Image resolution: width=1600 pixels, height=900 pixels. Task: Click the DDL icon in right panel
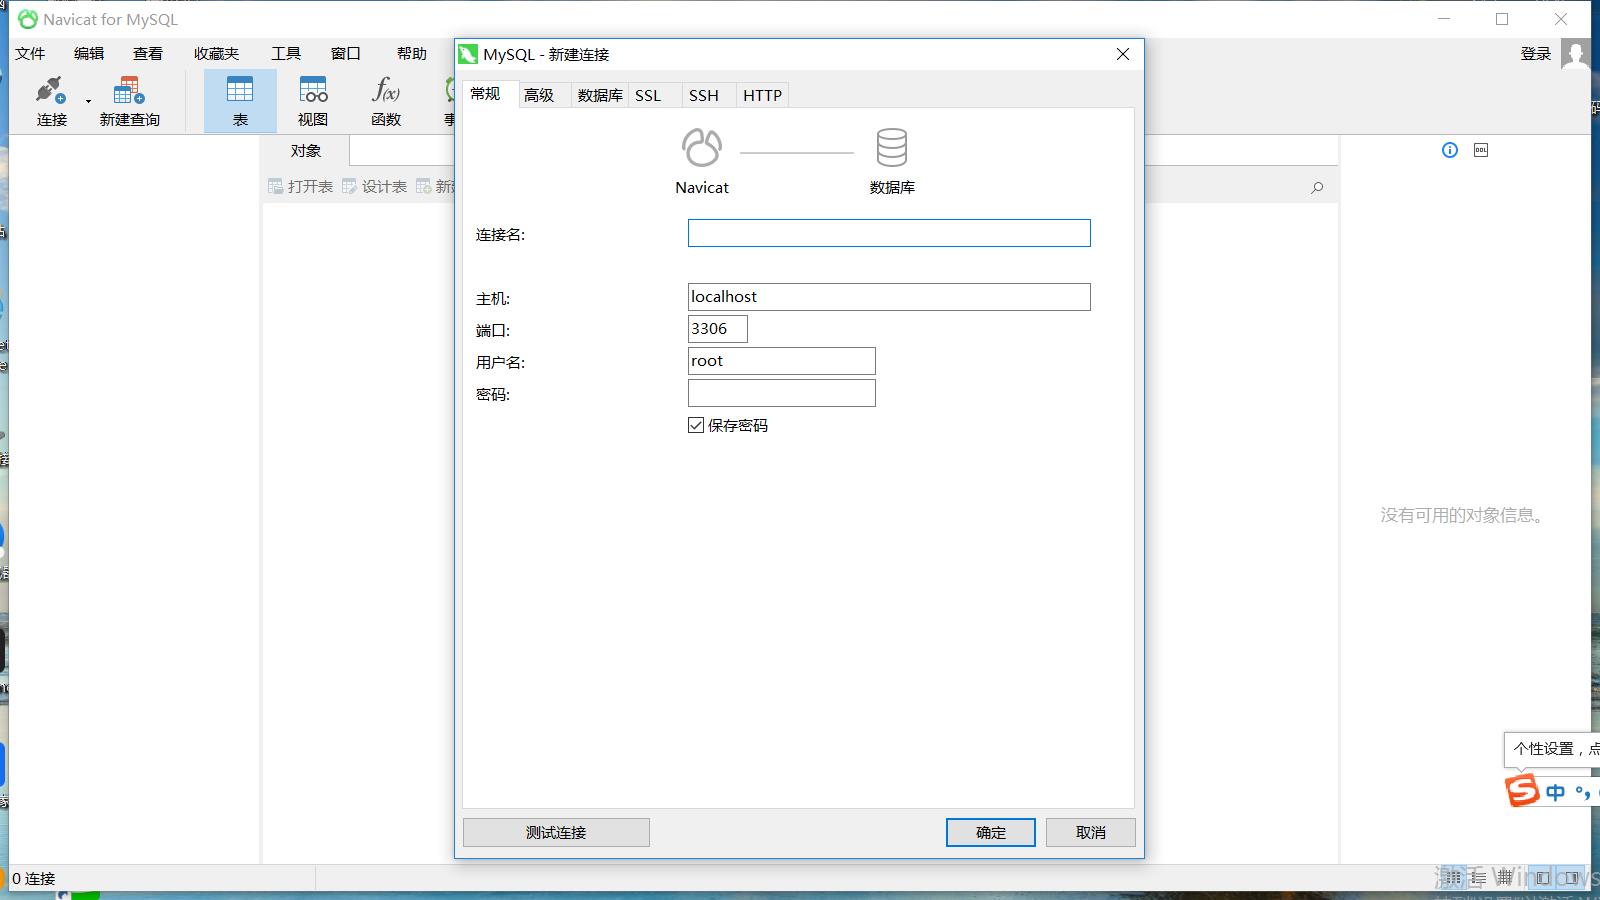(x=1481, y=150)
